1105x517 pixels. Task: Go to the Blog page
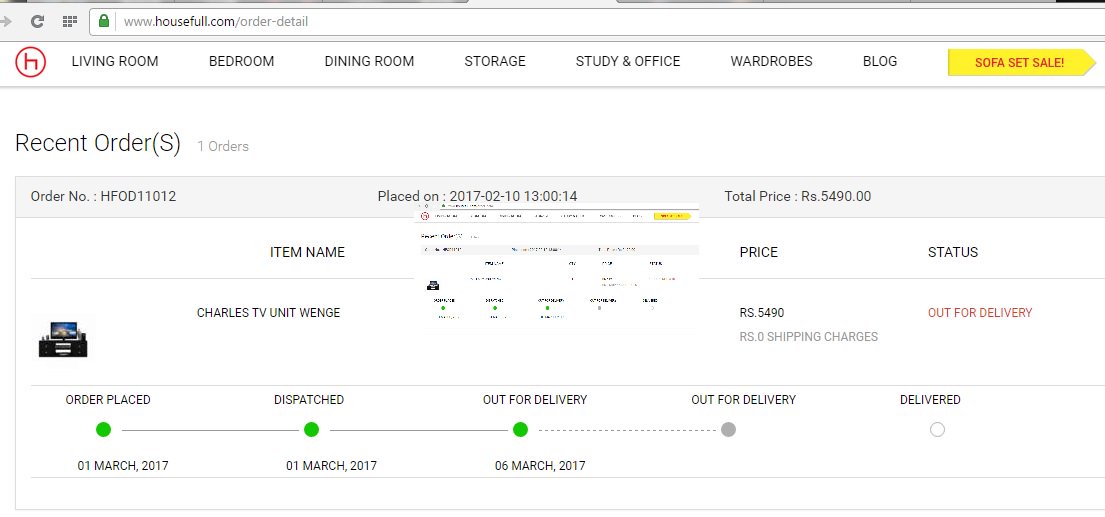(879, 61)
